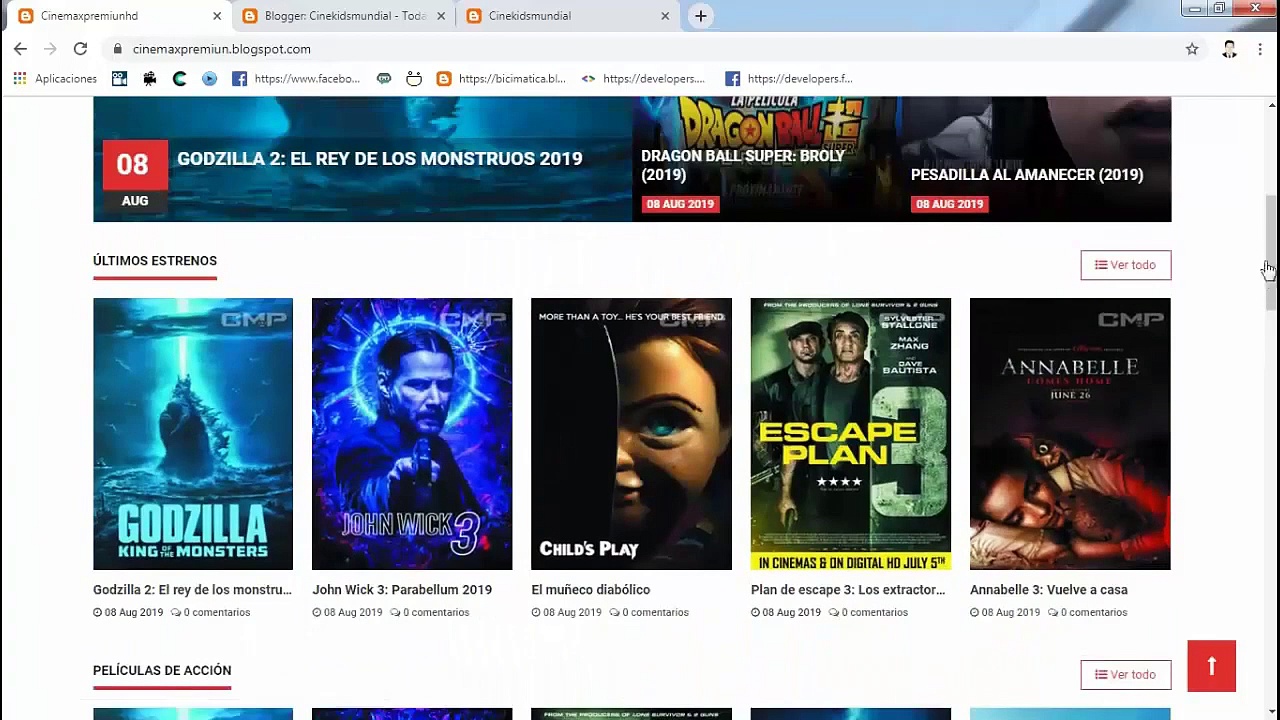This screenshot has width=1280, height=720.
Task: Go back to the previous page
Action: coord(20,49)
